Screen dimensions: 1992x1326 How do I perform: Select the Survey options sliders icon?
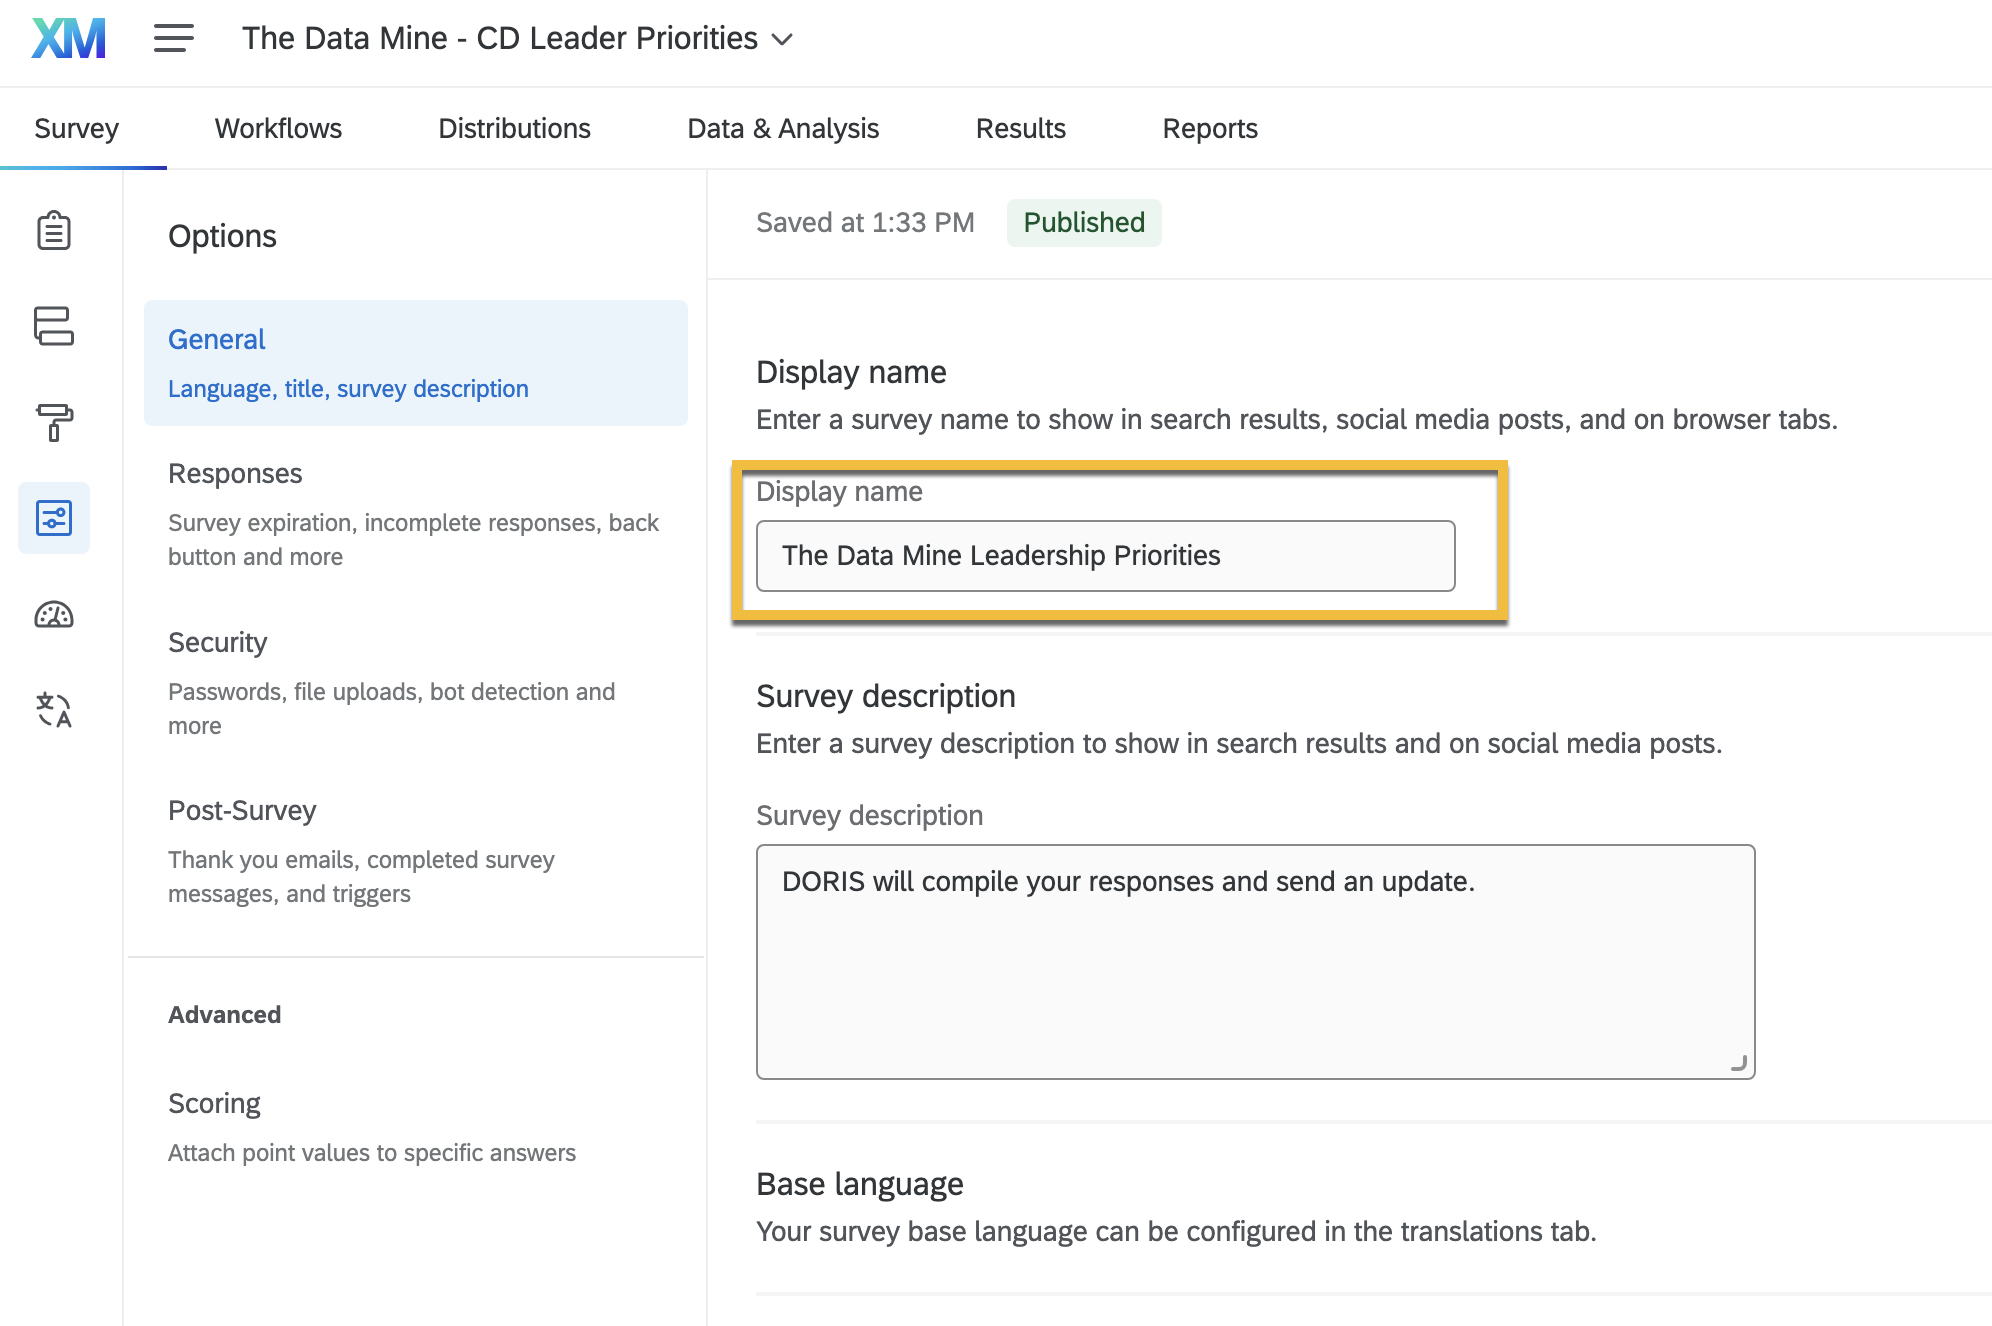click(54, 518)
